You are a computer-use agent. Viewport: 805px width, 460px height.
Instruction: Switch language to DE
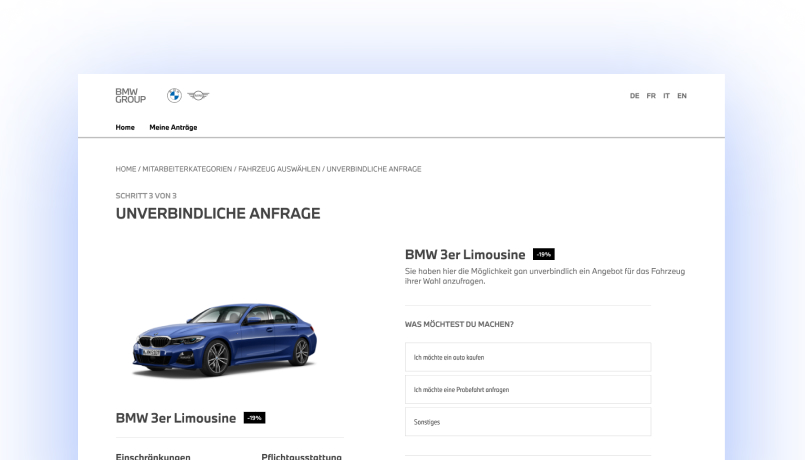[x=635, y=96]
